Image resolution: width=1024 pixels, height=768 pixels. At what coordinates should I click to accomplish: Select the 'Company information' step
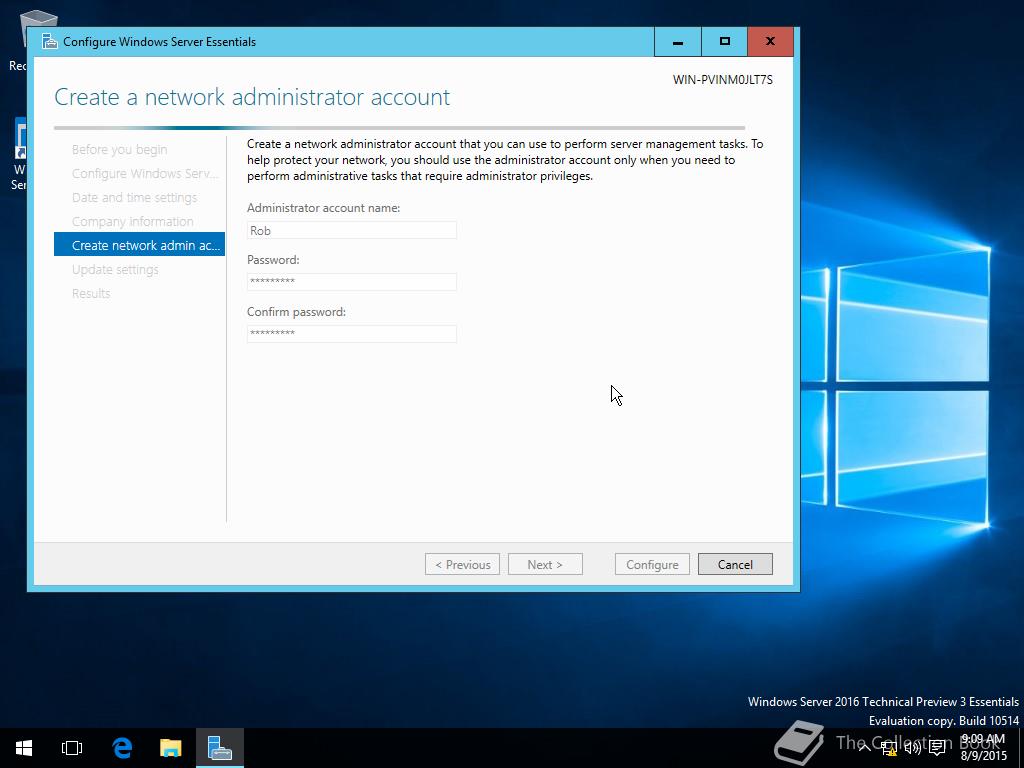coord(133,221)
